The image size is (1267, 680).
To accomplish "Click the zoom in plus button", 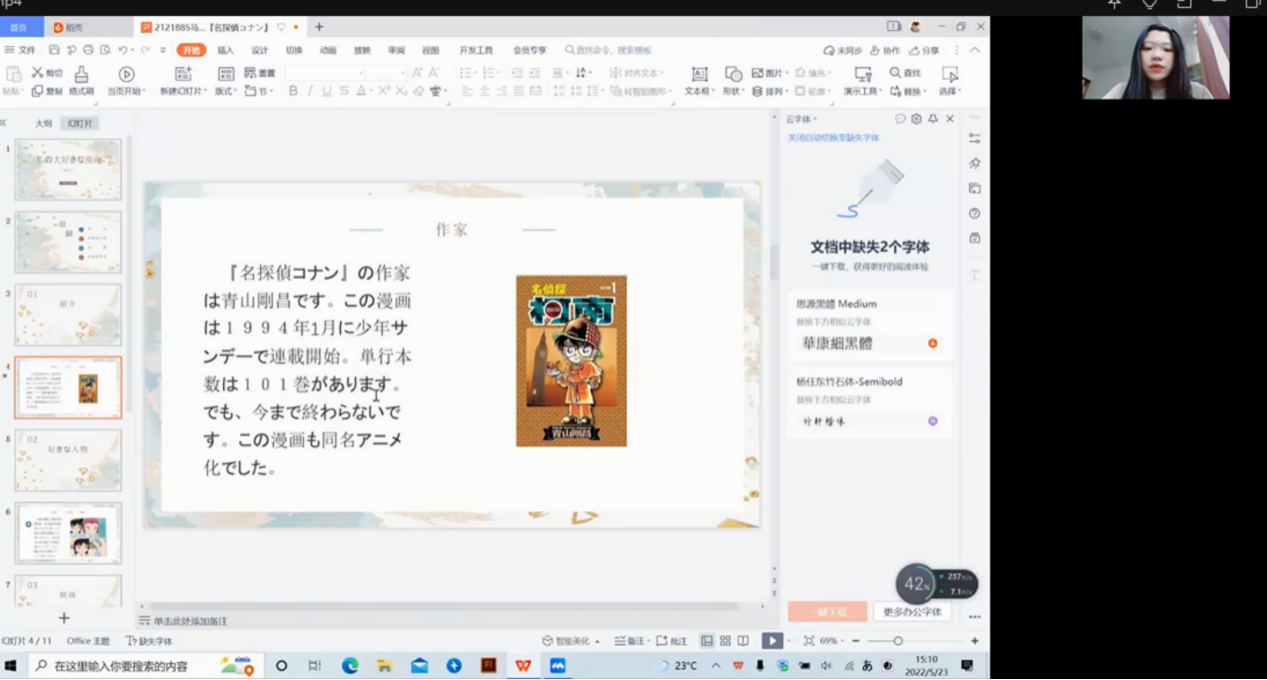I will (975, 641).
